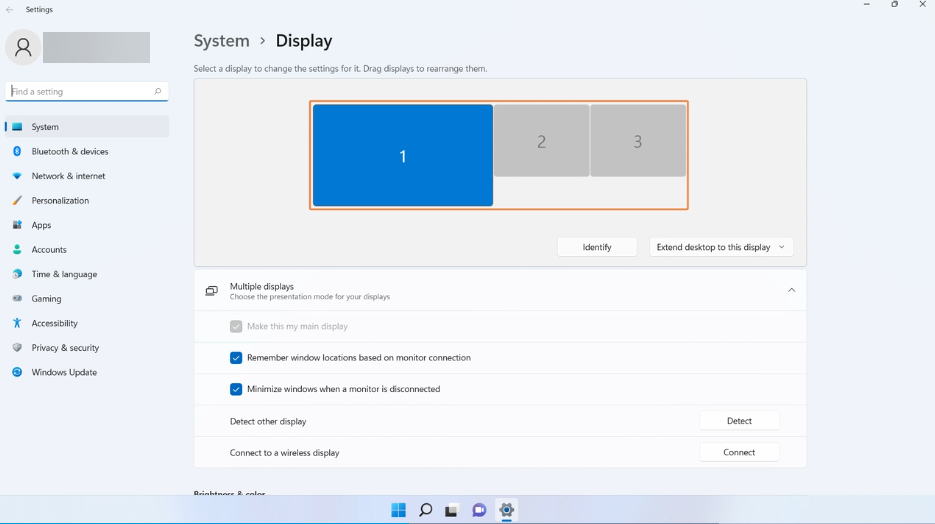Click the Apps sidebar icon
Image resolution: width=935 pixels, height=524 pixels.
pyautogui.click(x=17, y=225)
